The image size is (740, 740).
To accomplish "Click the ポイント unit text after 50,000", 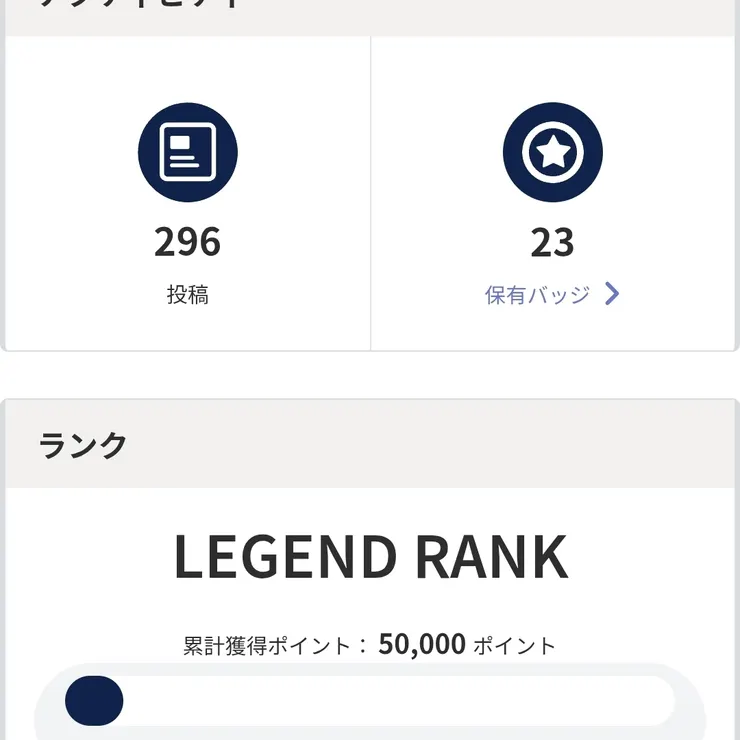I will (x=514, y=646).
